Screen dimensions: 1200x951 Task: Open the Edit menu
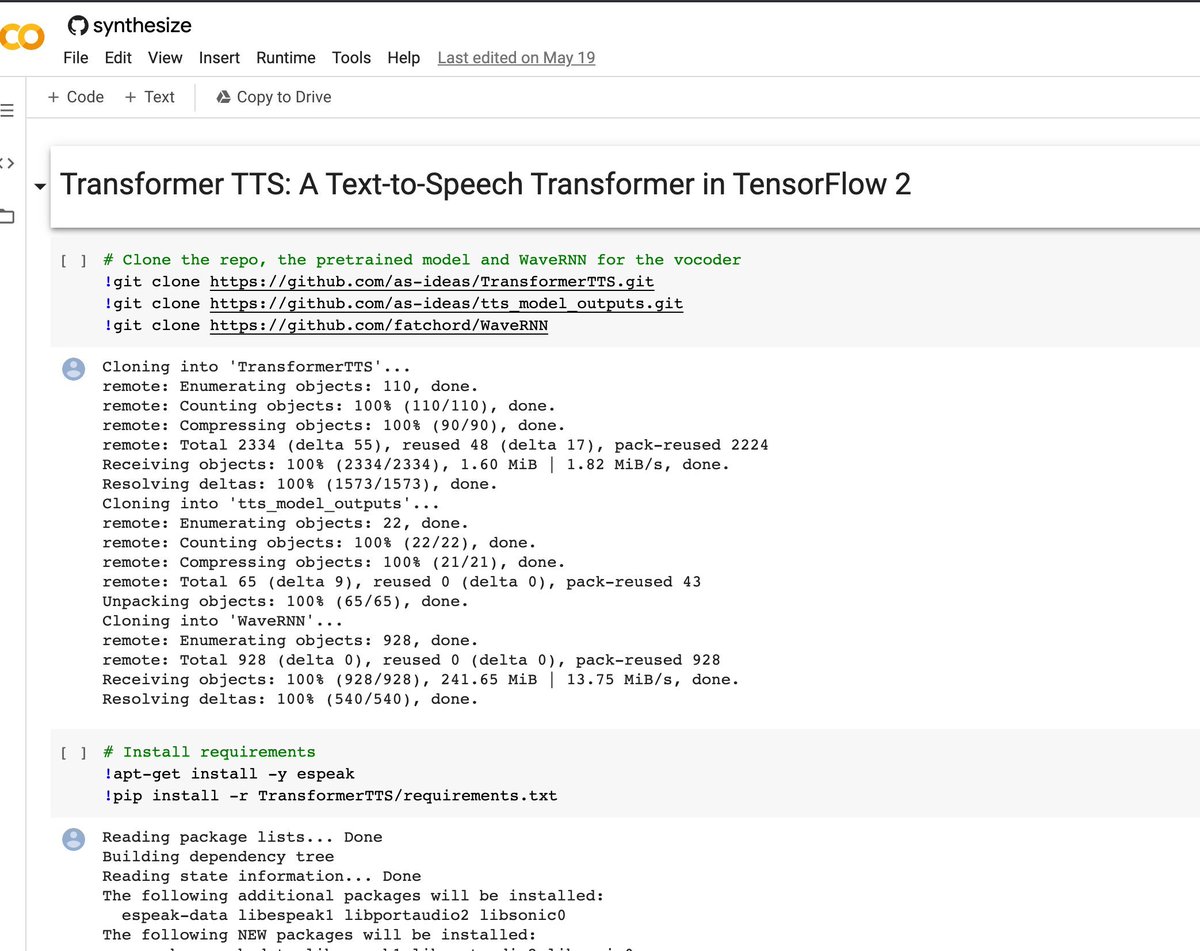[118, 58]
